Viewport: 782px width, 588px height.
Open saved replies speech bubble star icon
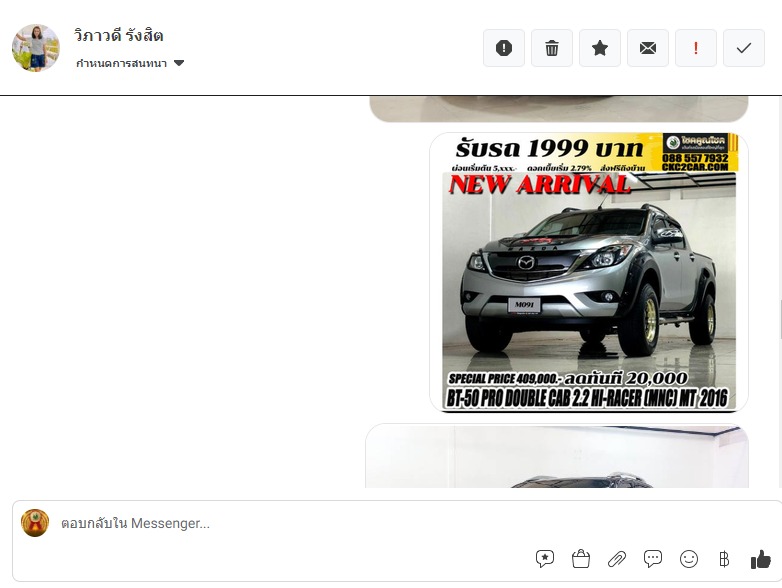click(x=545, y=559)
